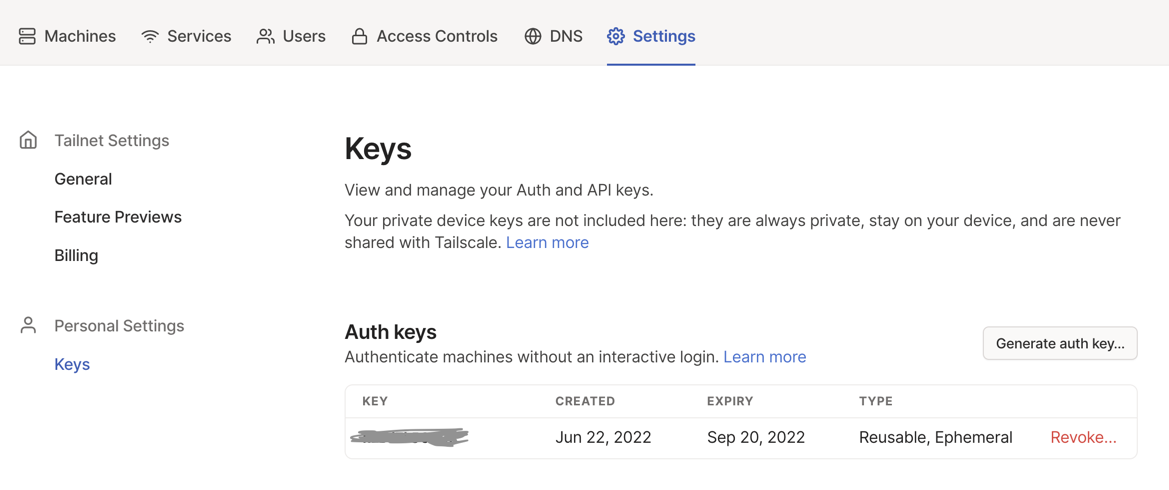Click the Users people icon
The width and height of the screenshot is (1169, 490).
tap(265, 36)
